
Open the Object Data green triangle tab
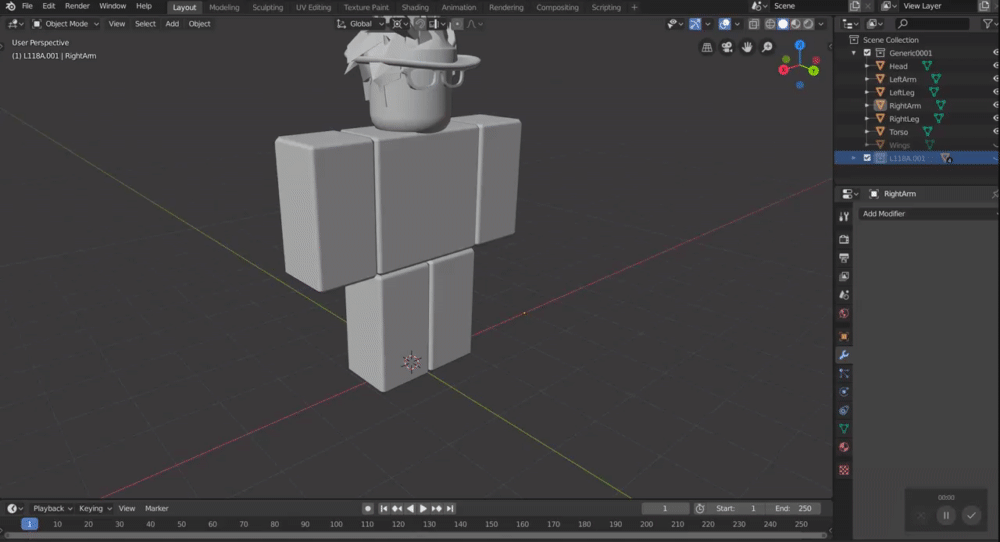(x=844, y=428)
